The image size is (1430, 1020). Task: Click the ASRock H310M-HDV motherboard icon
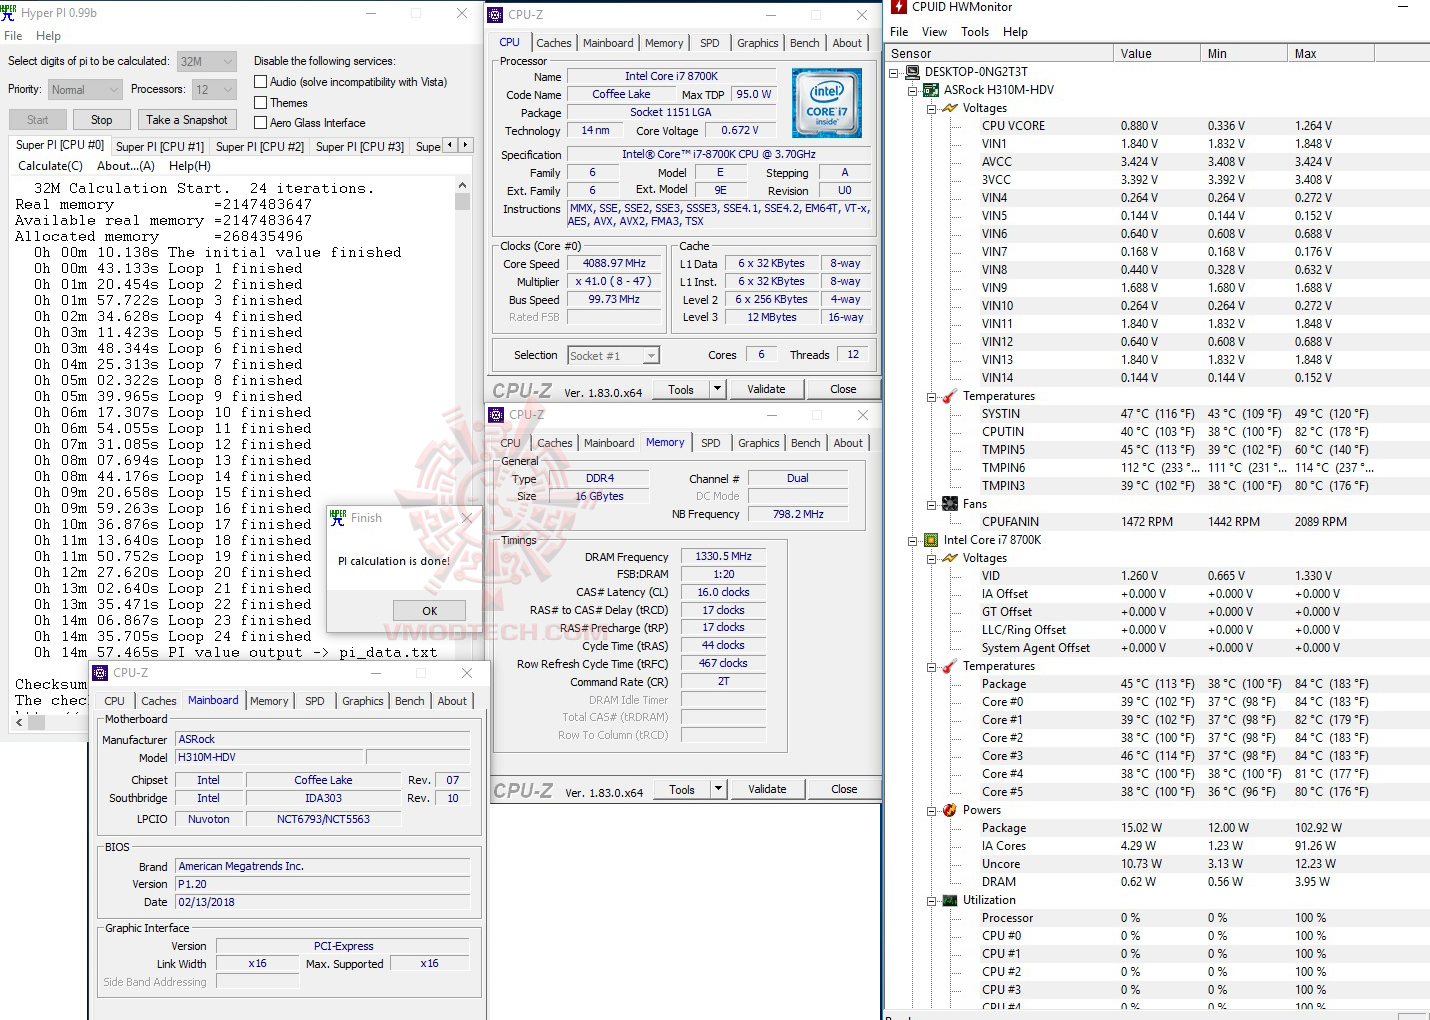click(x=931, y=90)
